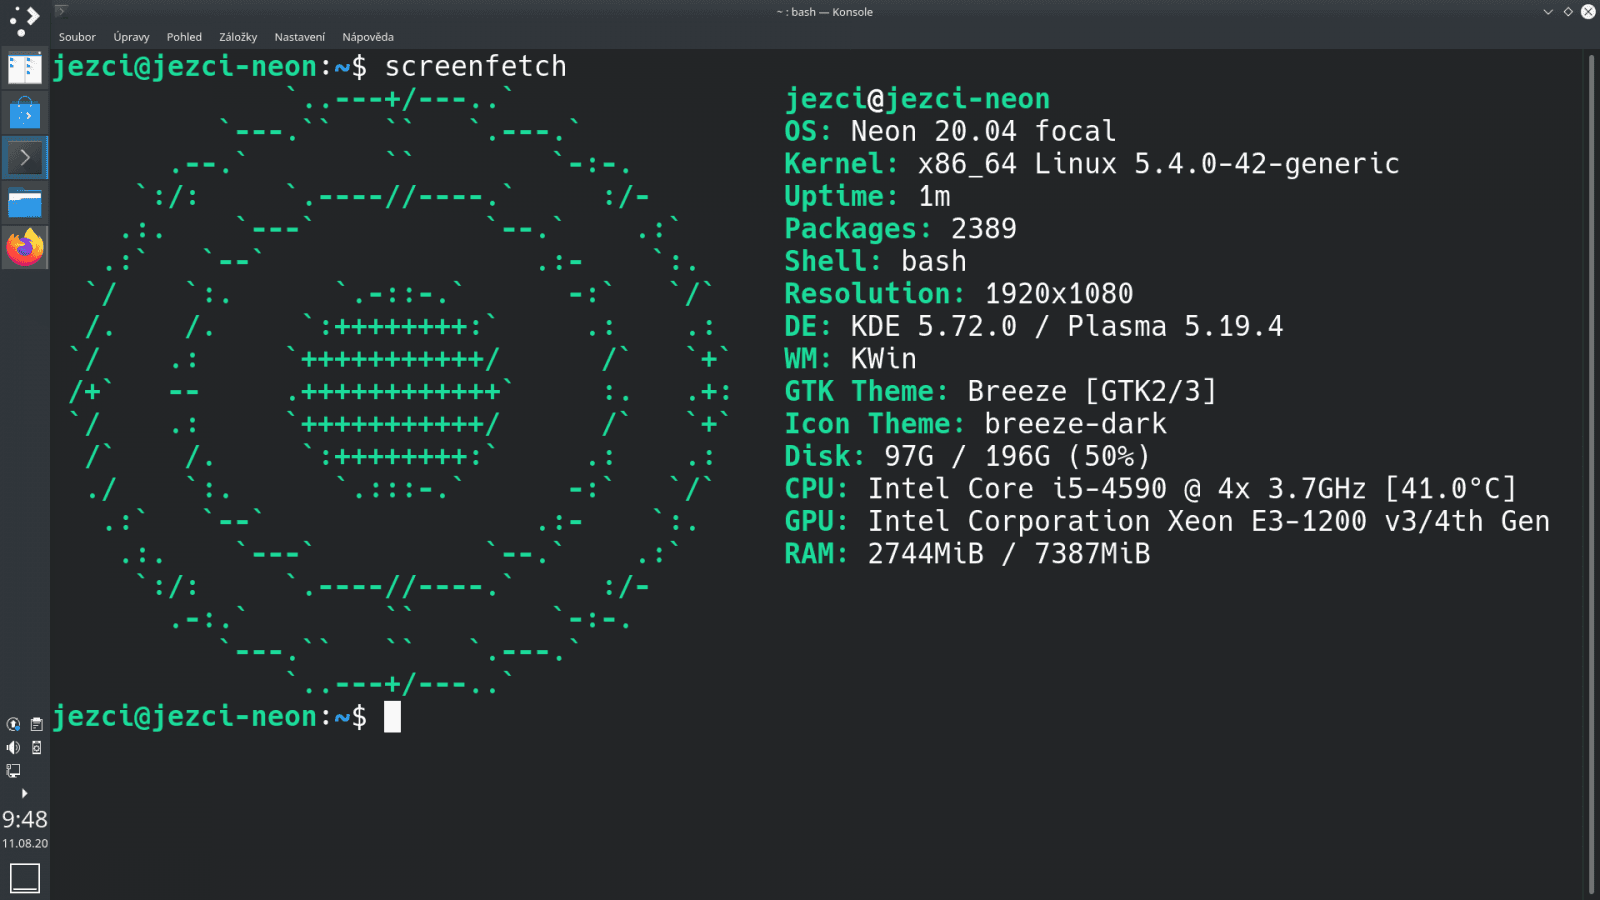Open Discover software center
The height and width of the screenshot is (900, 1600).
point(24,111)
